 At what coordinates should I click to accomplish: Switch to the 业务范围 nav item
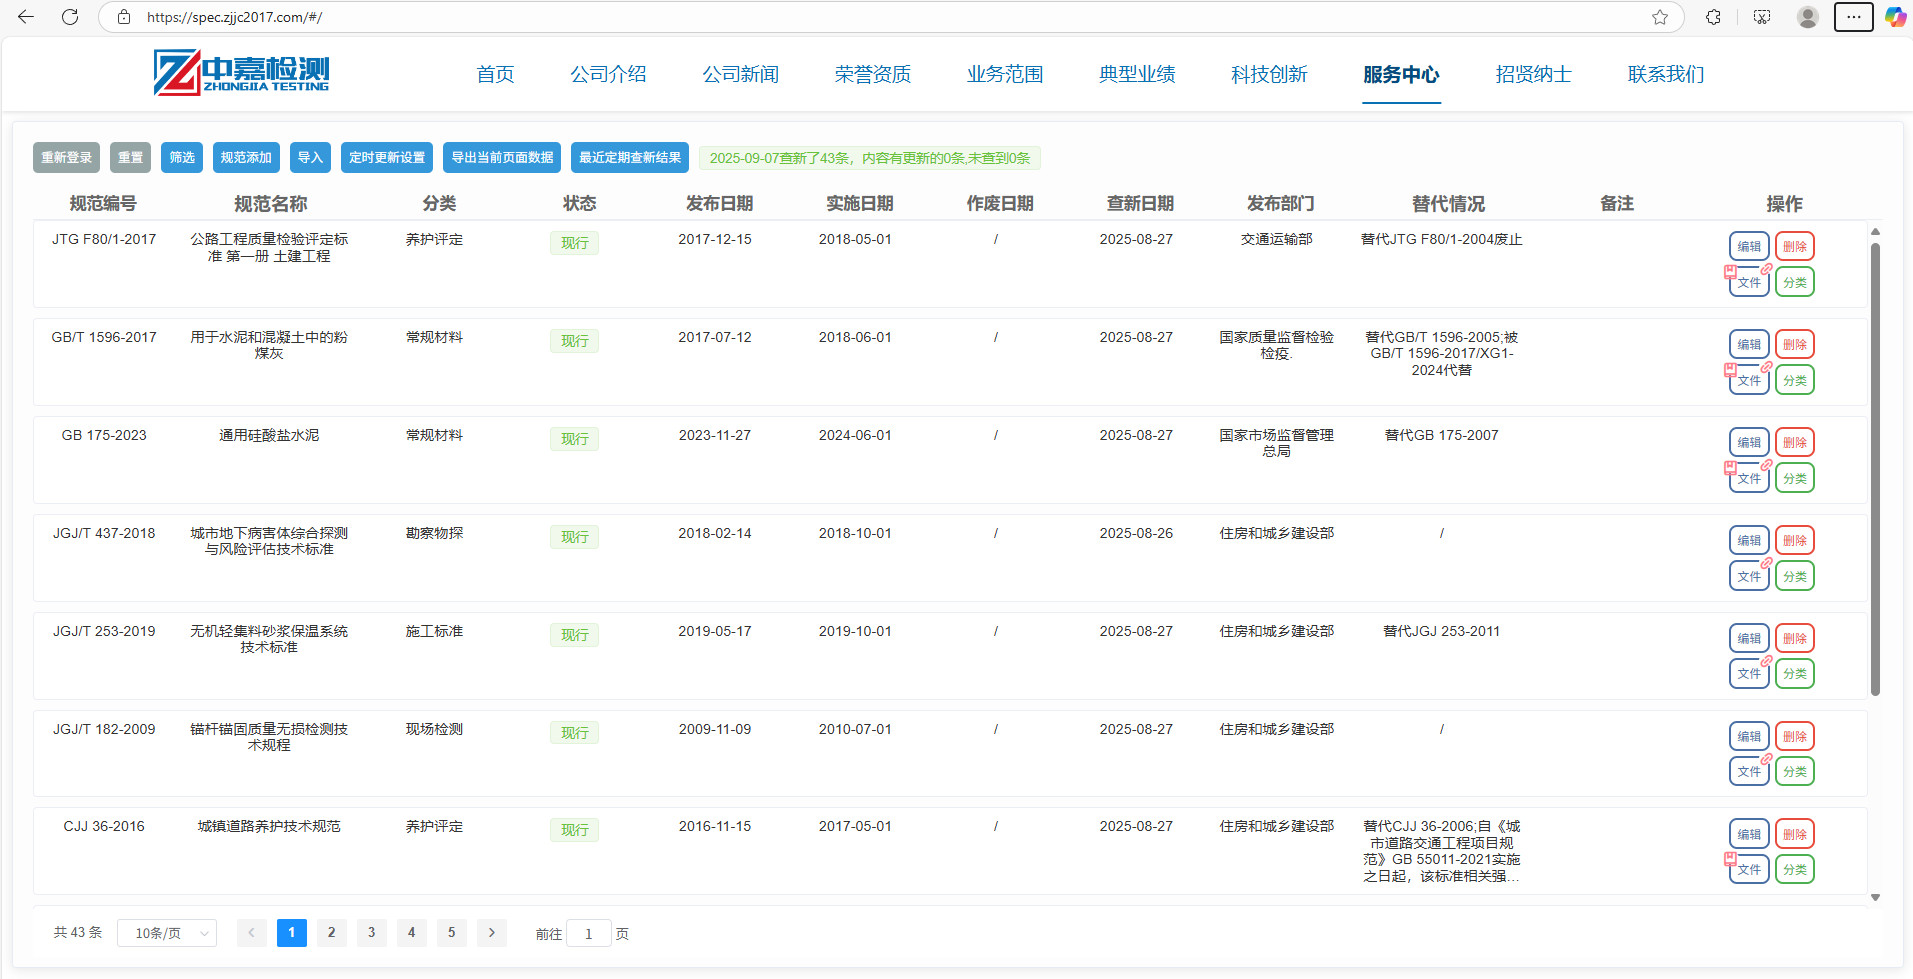[x=1004, y=74]
